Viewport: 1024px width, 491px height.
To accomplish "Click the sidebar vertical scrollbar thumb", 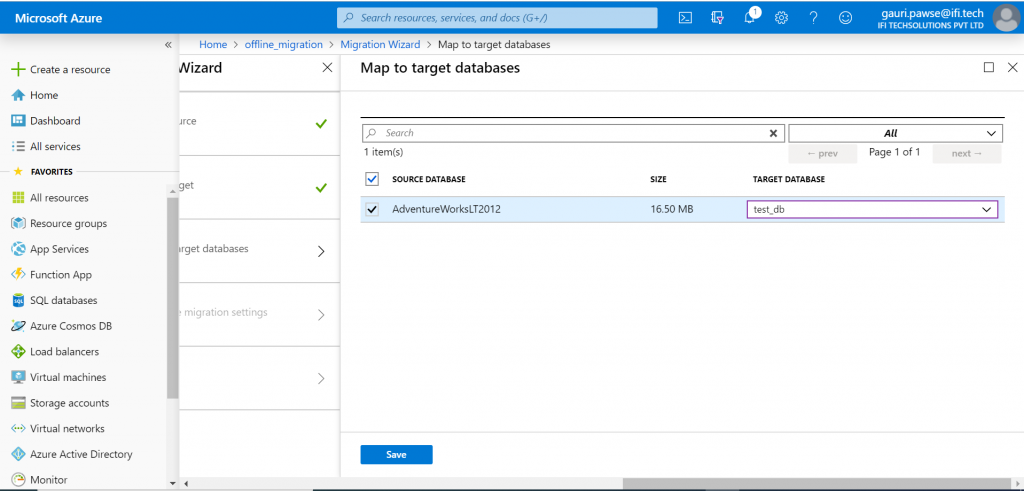I will [x=172, y=297].
